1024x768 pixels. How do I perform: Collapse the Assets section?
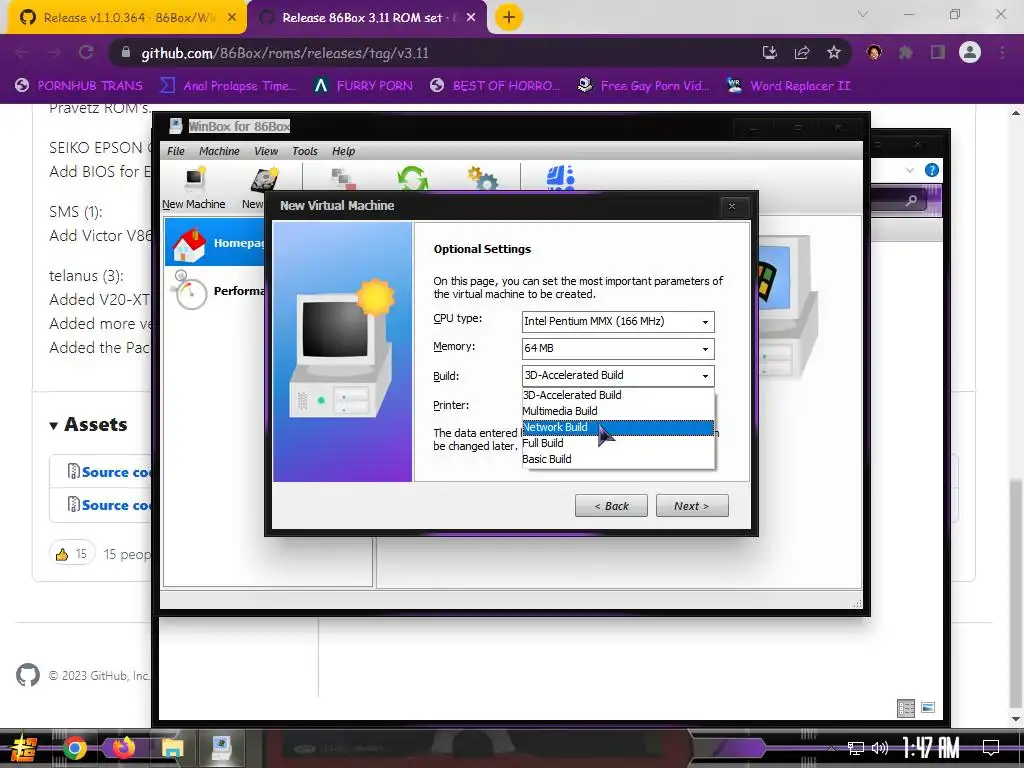[x=88, y=424]
